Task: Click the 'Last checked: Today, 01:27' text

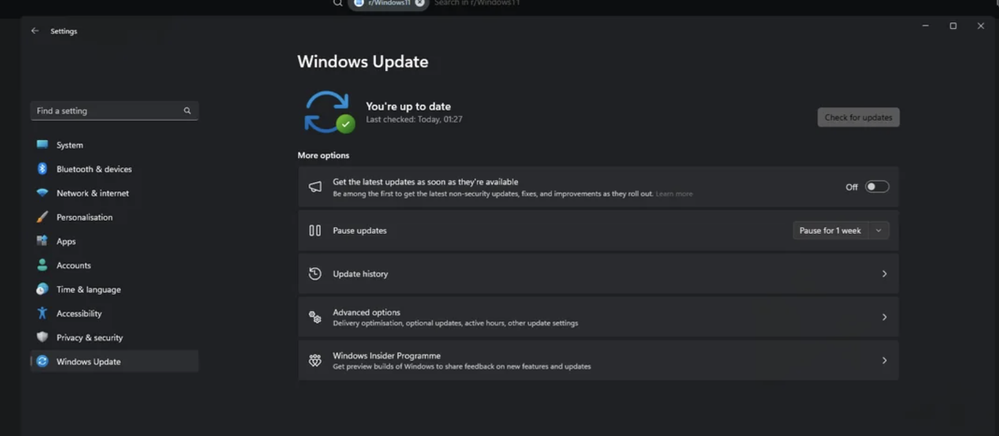Action: 414,119
